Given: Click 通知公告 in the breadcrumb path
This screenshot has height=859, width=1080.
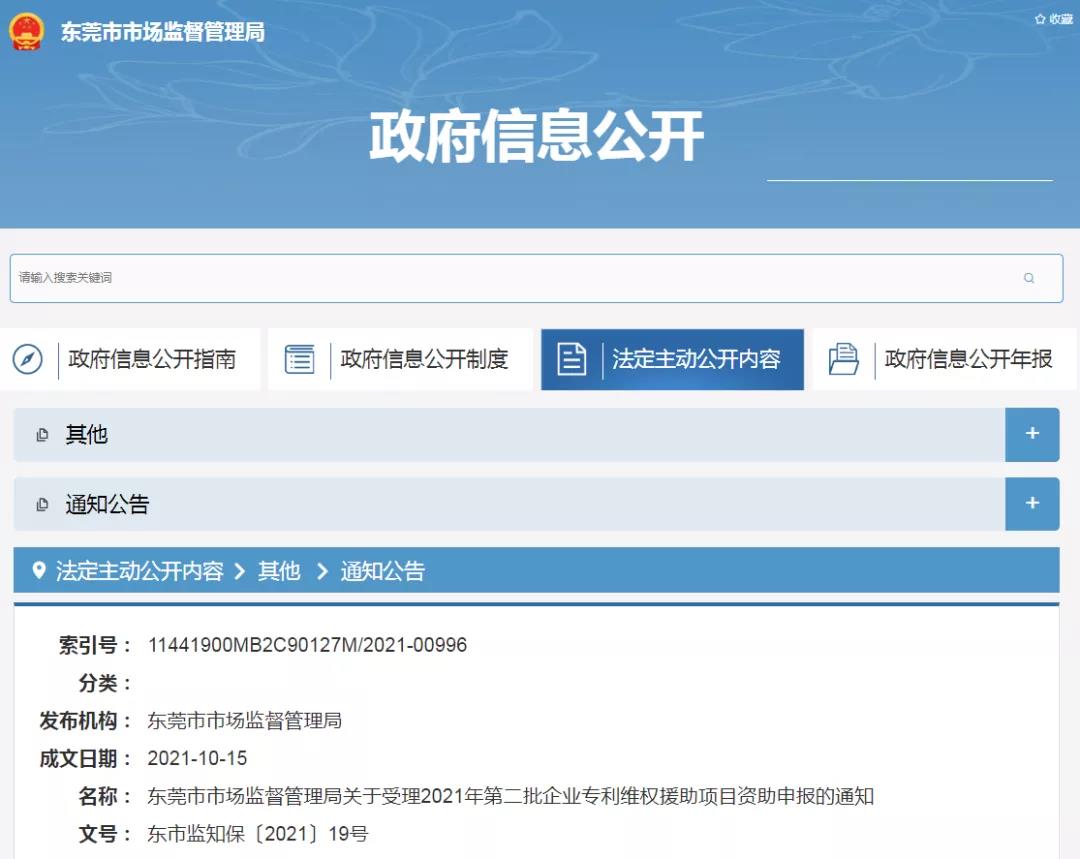Looking at the screenshot, I should (x=383, y=571).
